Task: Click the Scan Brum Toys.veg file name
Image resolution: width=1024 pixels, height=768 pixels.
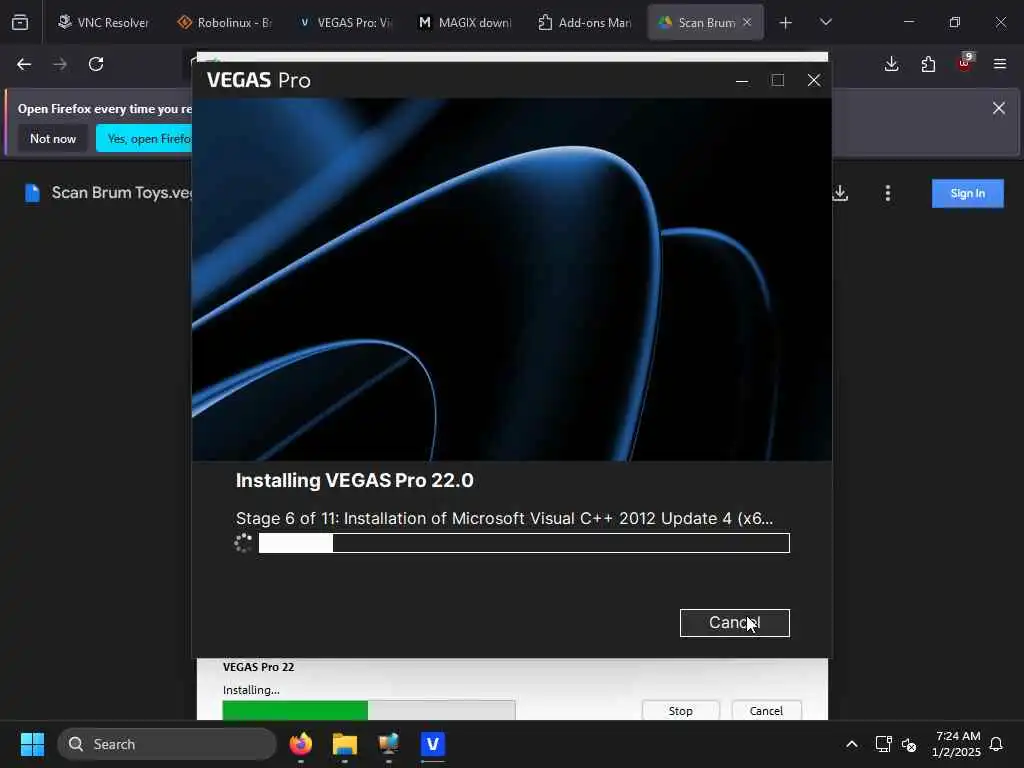Action: click(122, 193)
